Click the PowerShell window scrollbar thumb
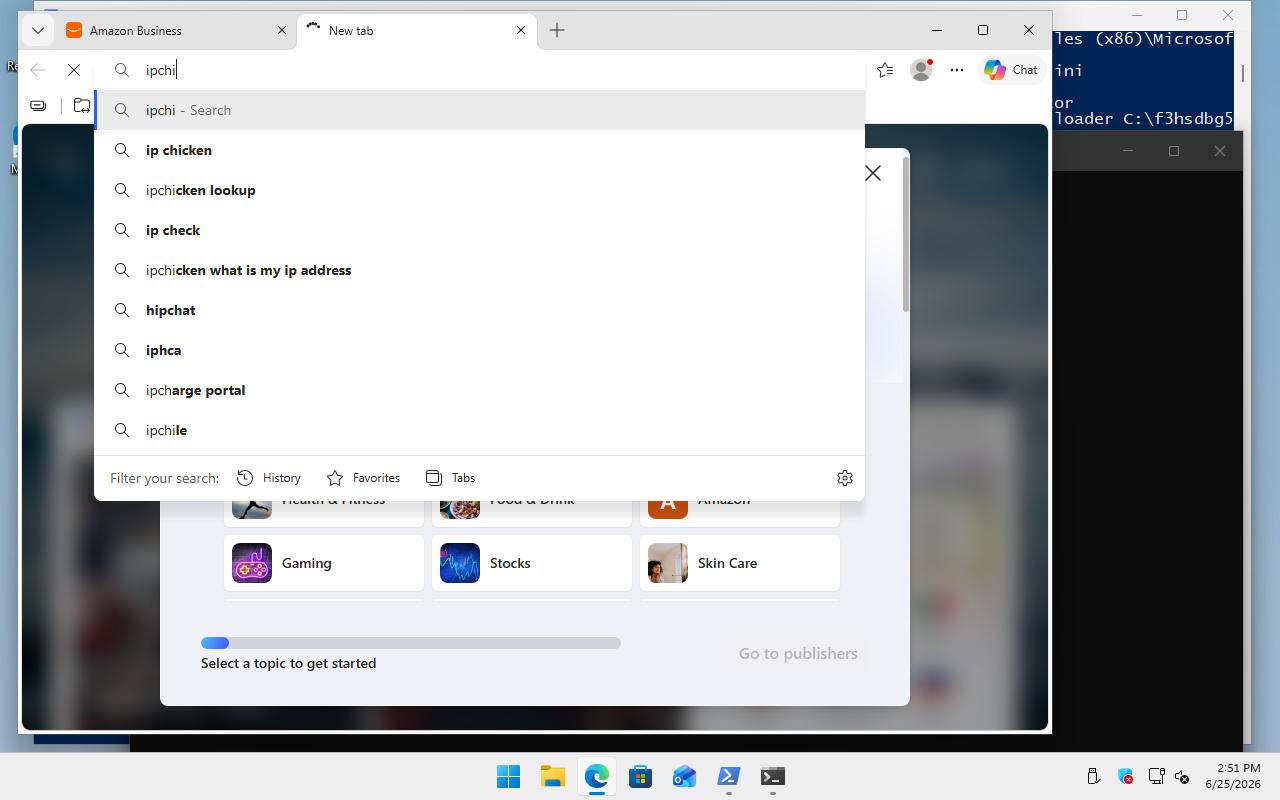The height and width of the screenshot is (800, 1280). [x=1243, y=73]
